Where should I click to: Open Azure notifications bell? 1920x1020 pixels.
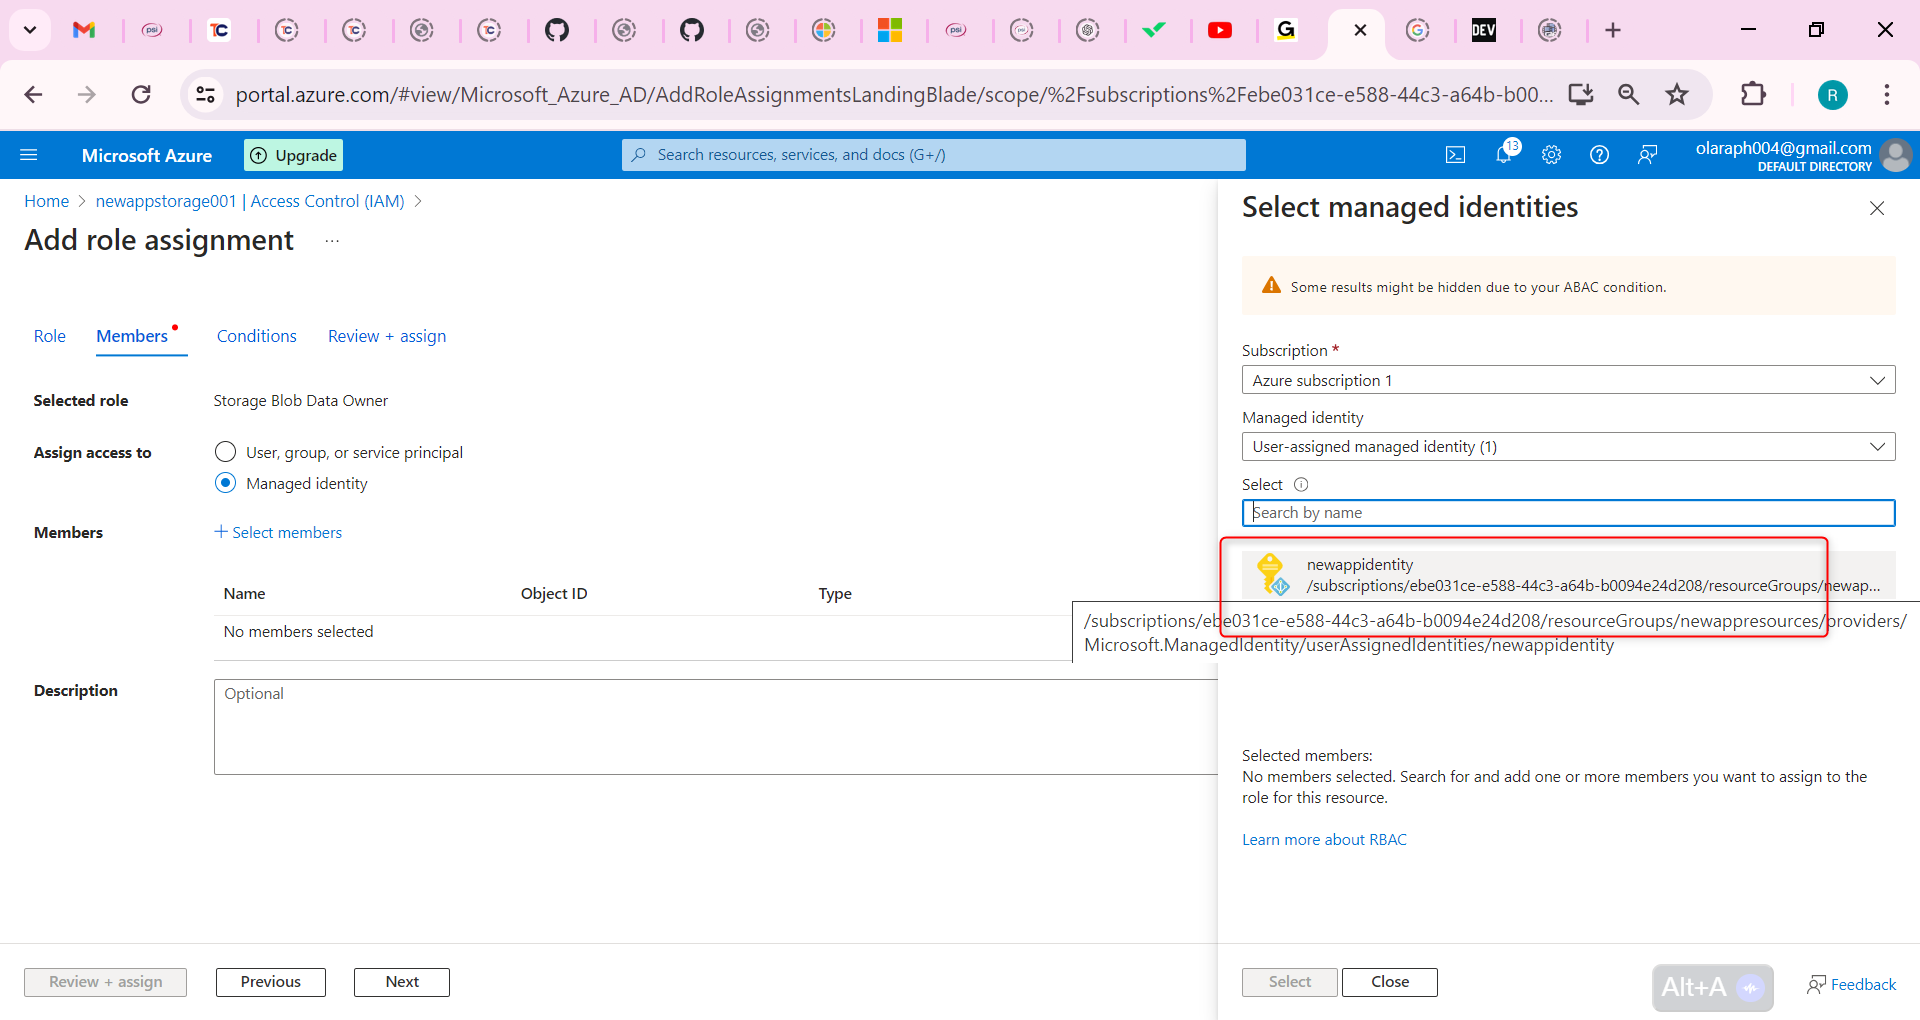tap(1504, 154)
